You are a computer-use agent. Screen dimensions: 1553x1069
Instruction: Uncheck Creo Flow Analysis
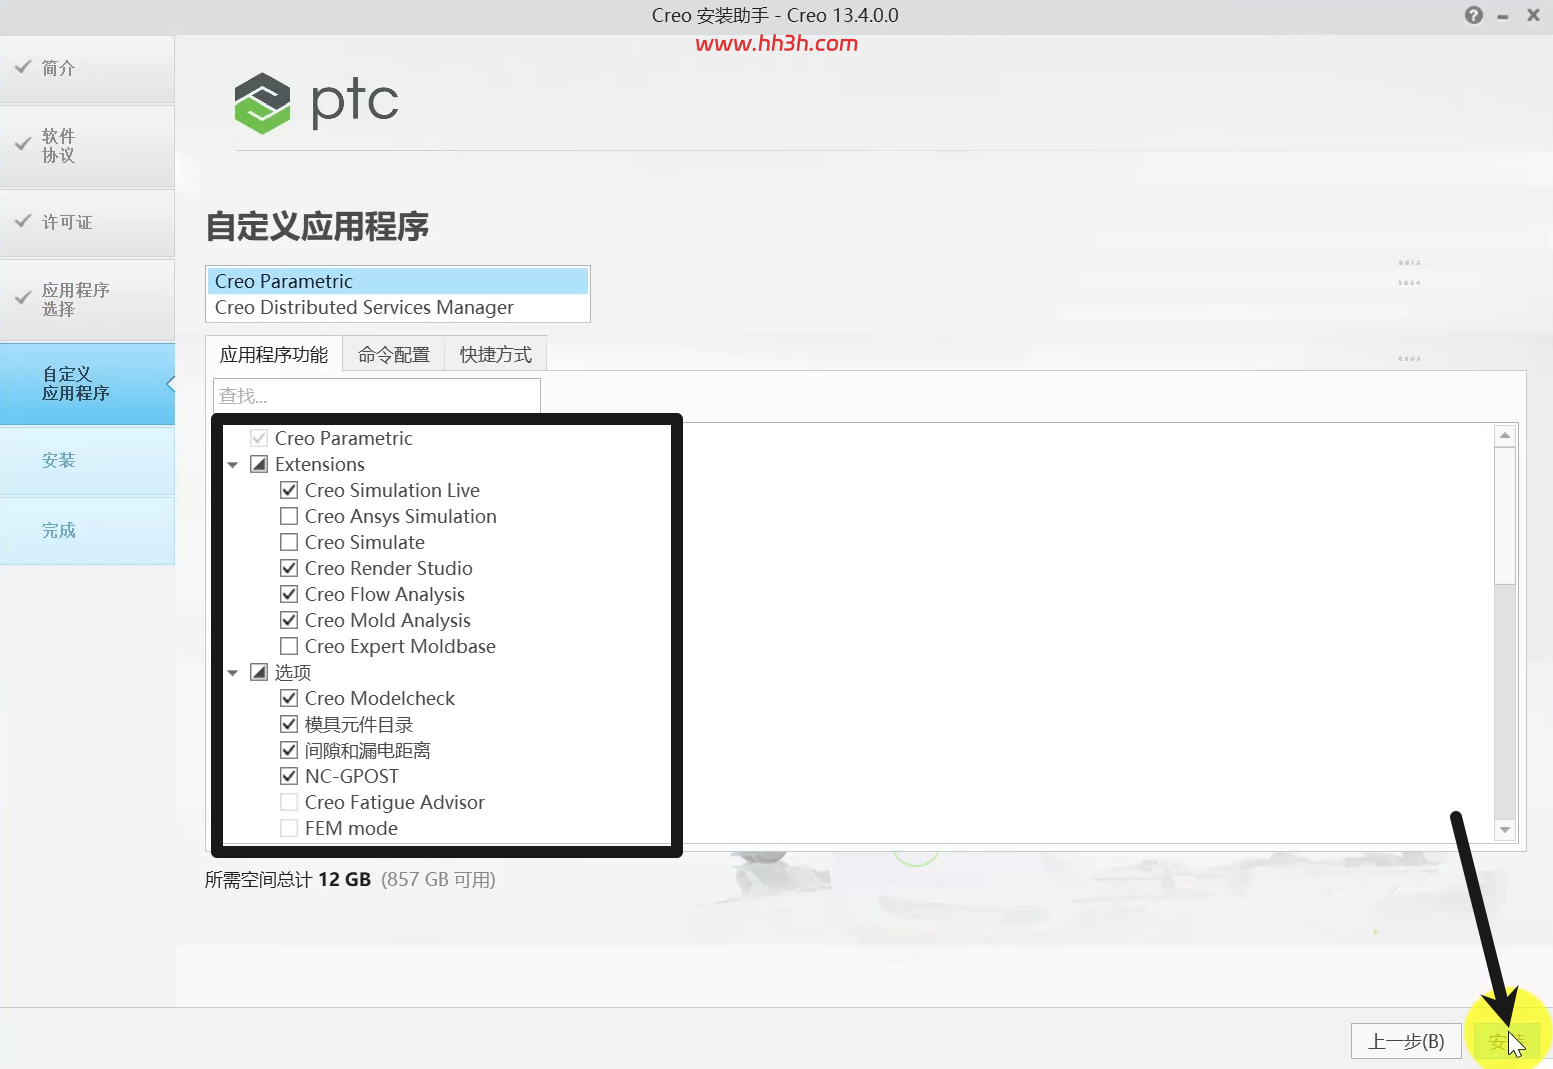289,594
